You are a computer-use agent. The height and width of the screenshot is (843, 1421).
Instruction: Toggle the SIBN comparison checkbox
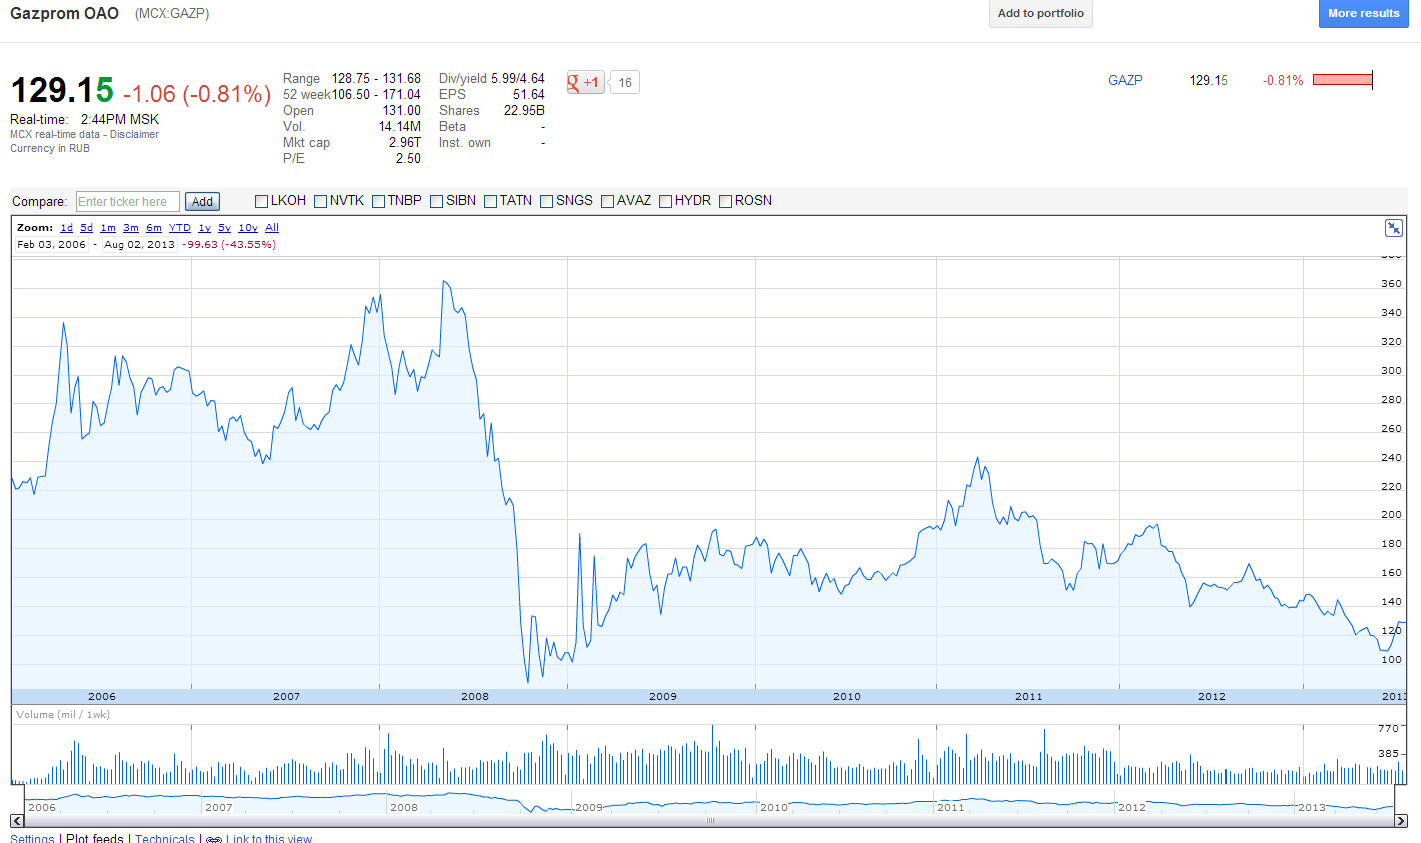click(x=437, y=201)
